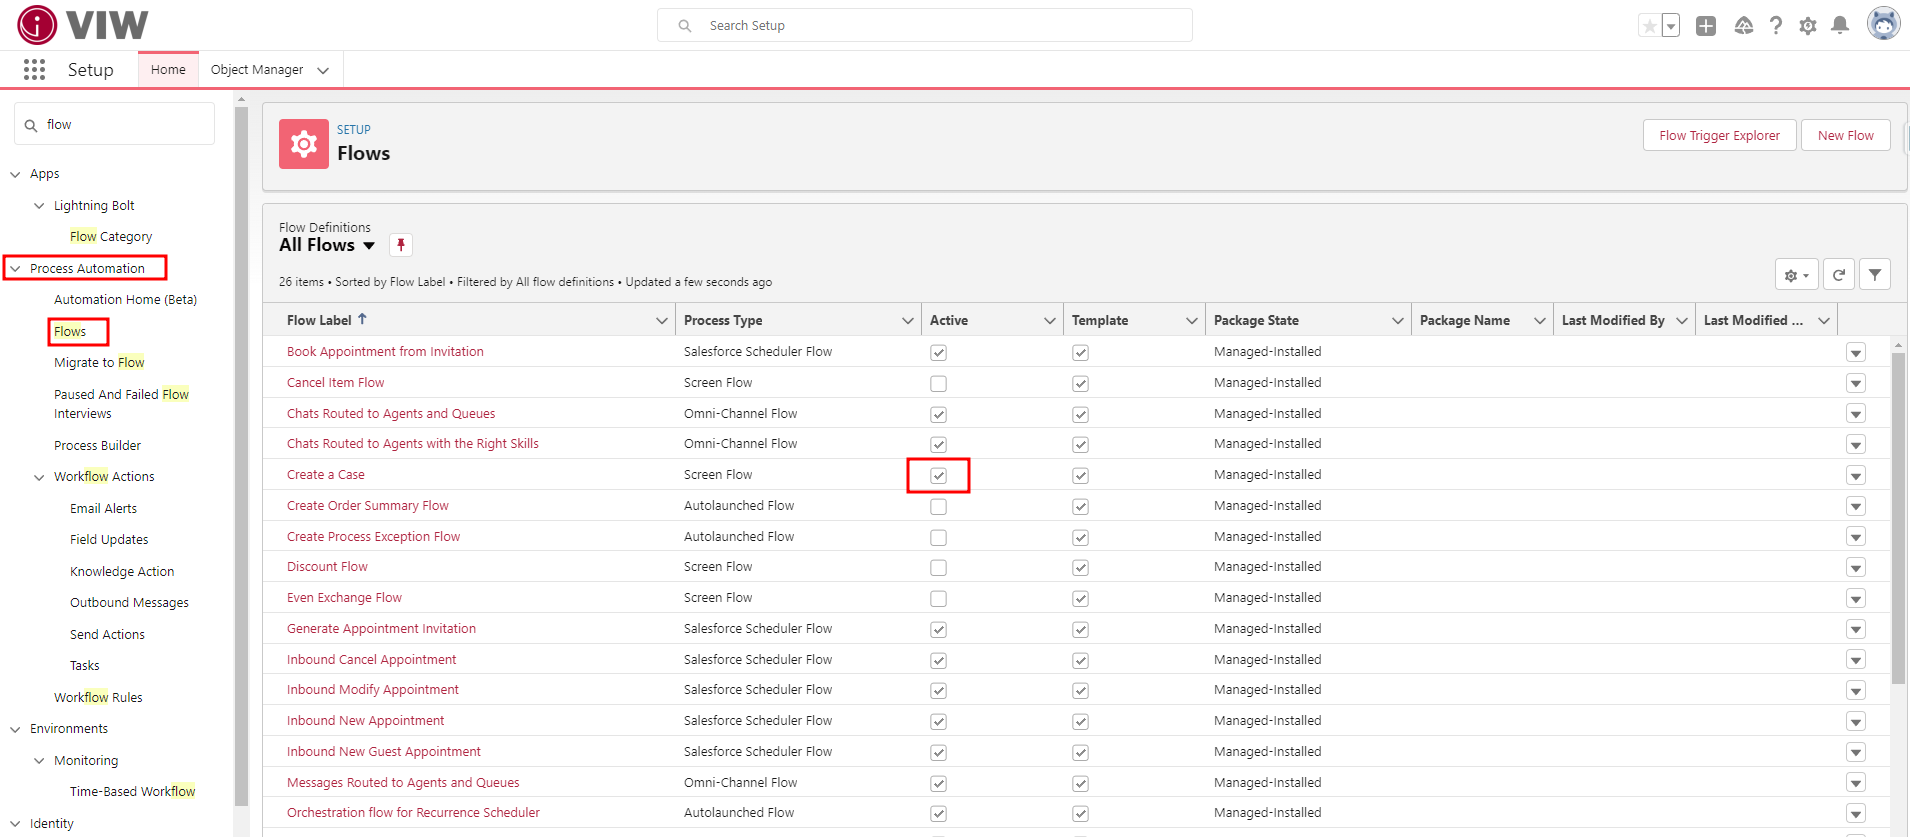Click the Global Actions plus icon
Viewport: 1910px width, 837px height.
coord(1706,26)
